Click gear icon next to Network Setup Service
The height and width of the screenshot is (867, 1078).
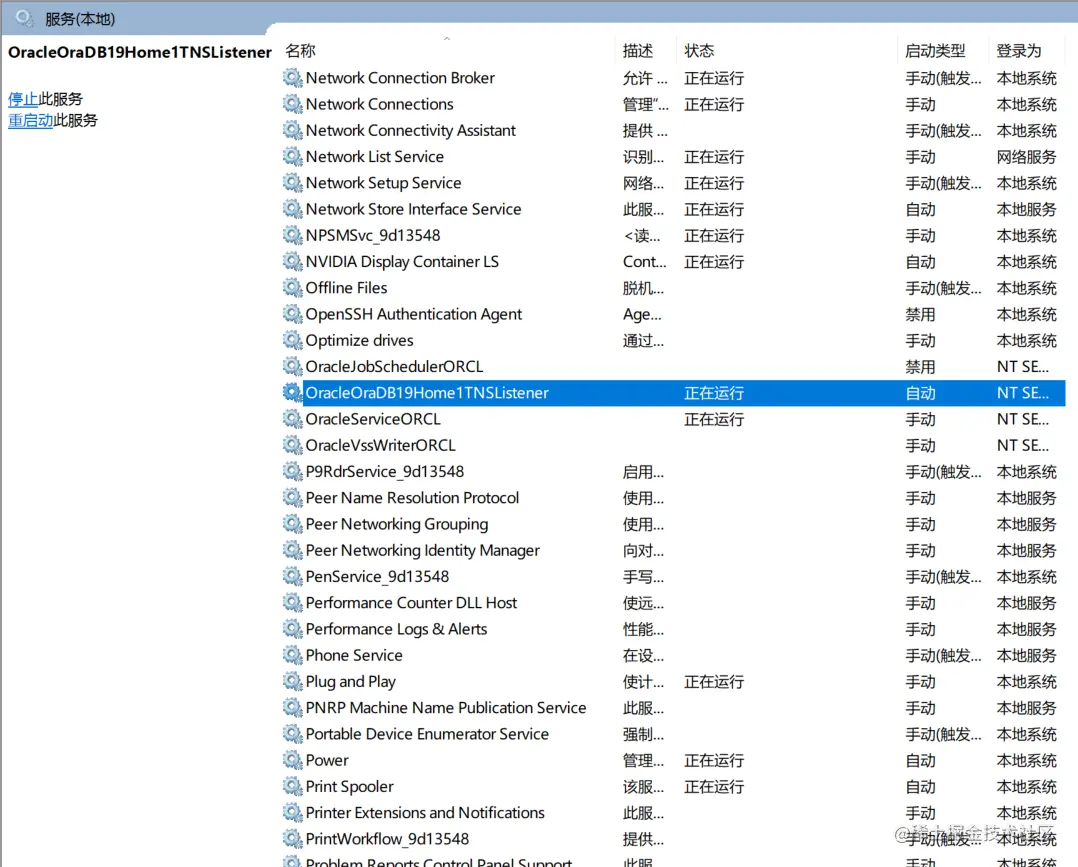click(292, 183)
